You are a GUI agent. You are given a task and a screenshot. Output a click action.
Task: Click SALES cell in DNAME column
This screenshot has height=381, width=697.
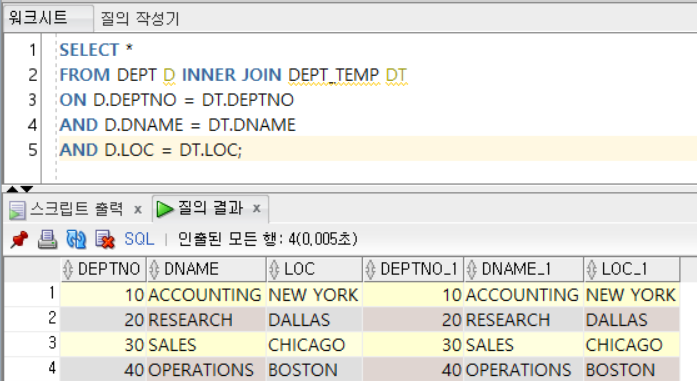coord(206,345)
